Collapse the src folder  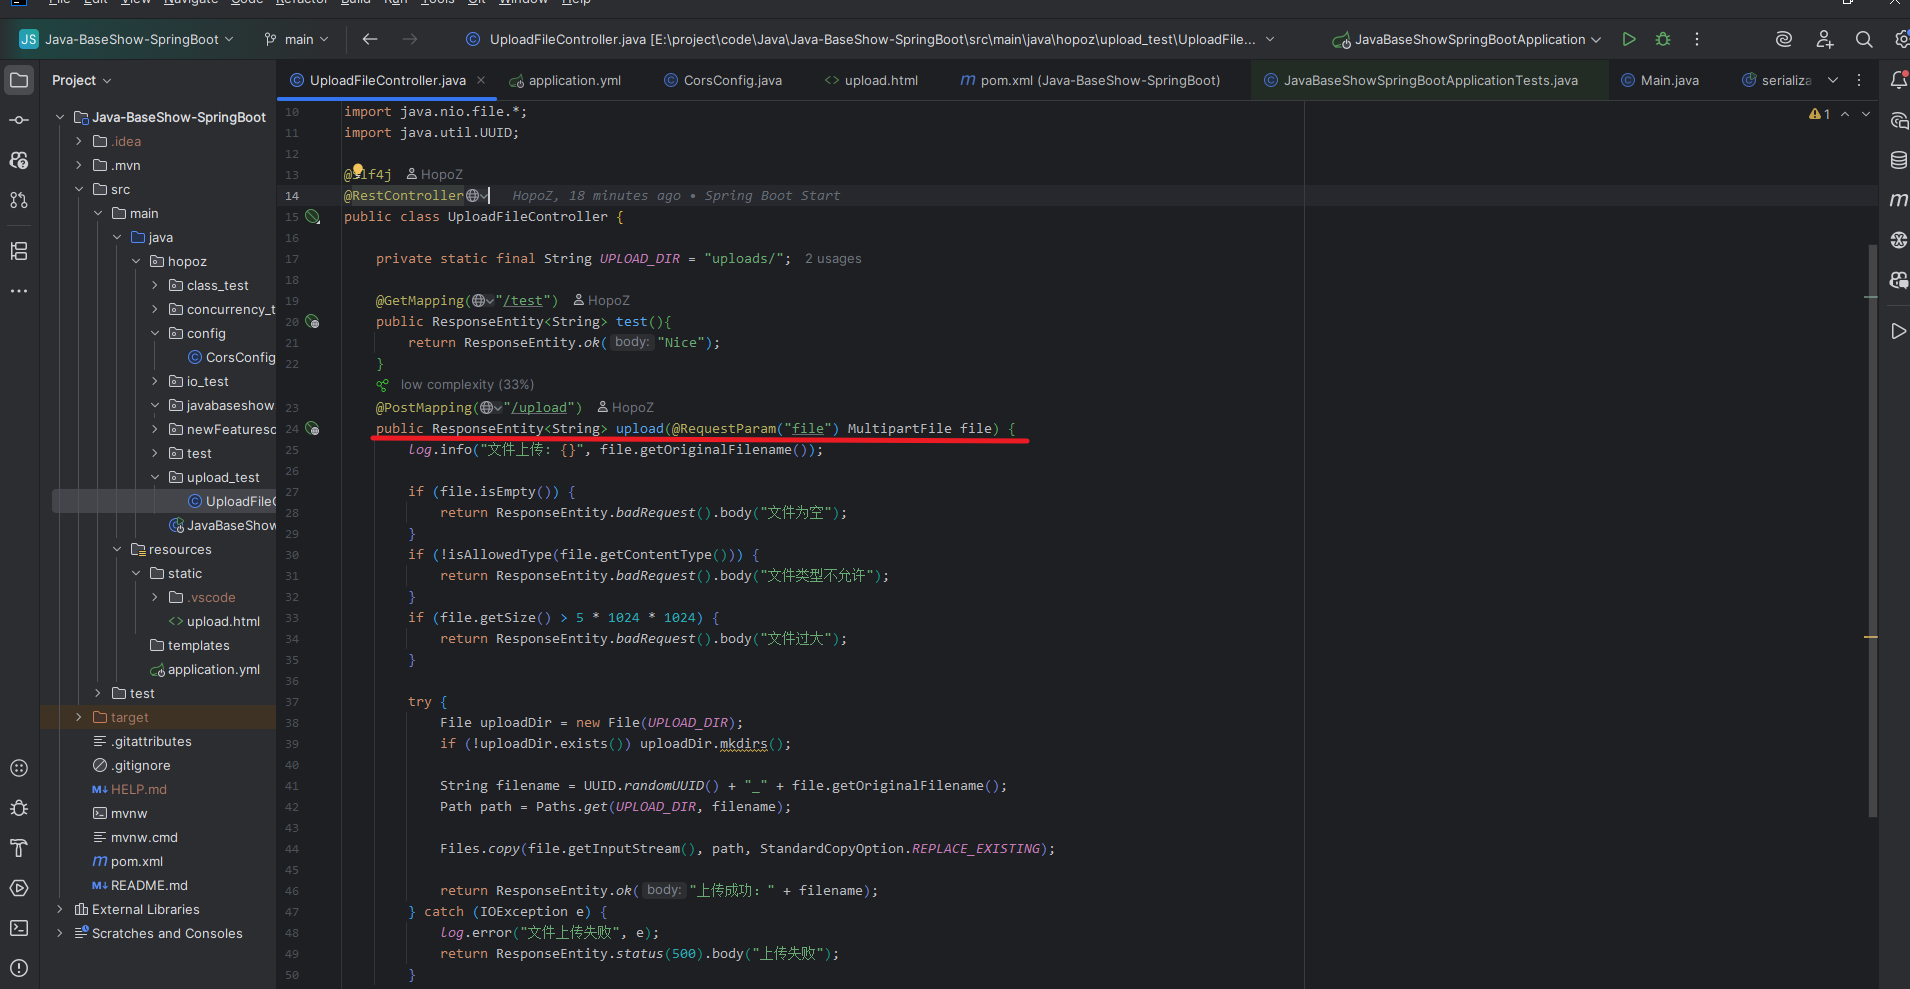click(79, 189)
